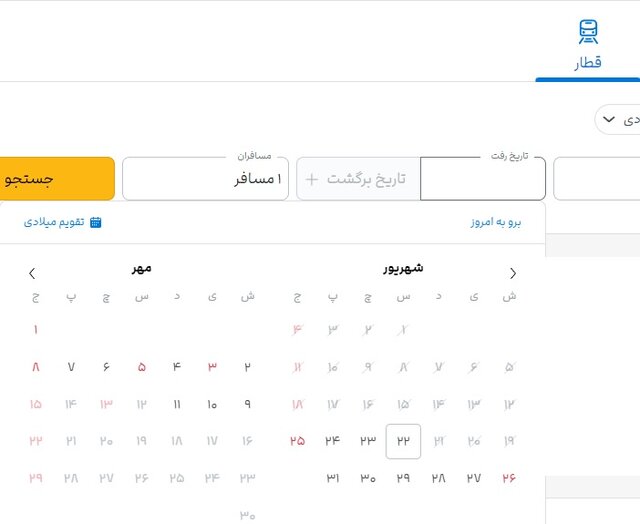Choose day ۳۱ of شهریور

(x=333, y=478)
